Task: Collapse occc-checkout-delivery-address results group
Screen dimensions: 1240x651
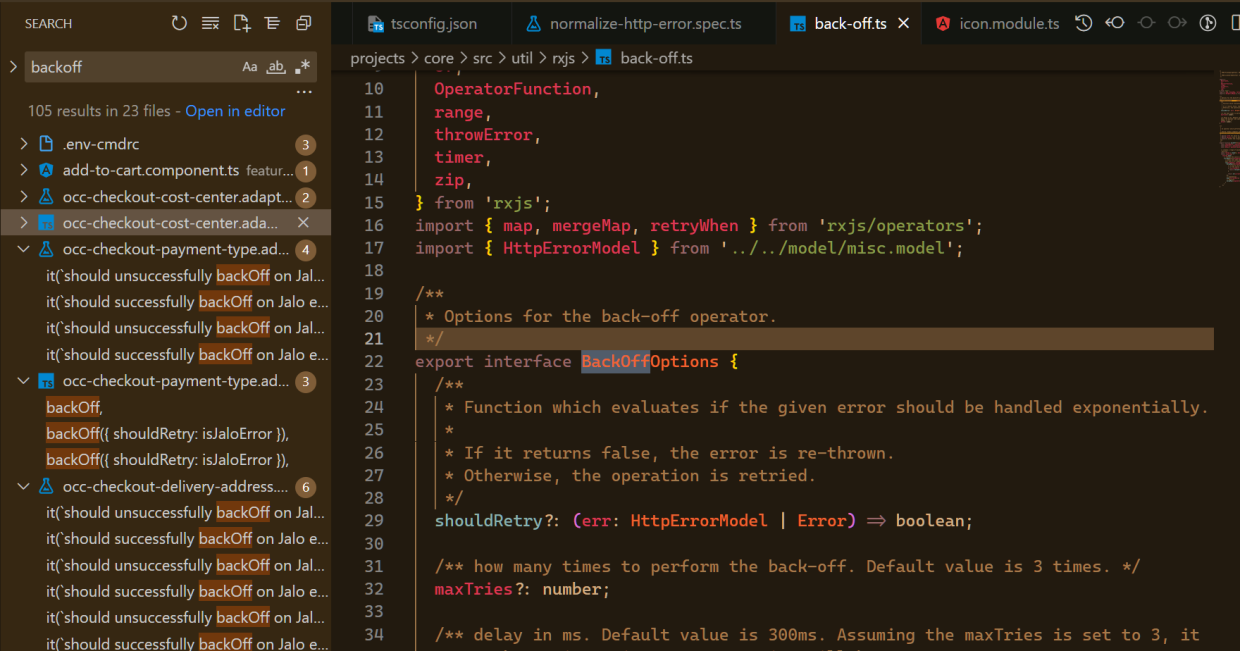Action: click(24, 487)
